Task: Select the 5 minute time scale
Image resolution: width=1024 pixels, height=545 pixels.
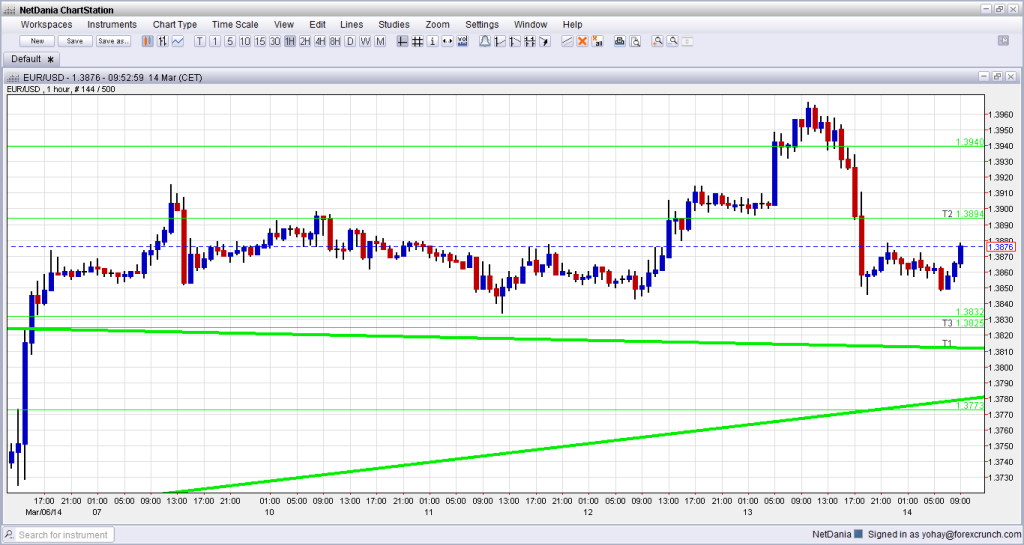Action: click(230, 41)
